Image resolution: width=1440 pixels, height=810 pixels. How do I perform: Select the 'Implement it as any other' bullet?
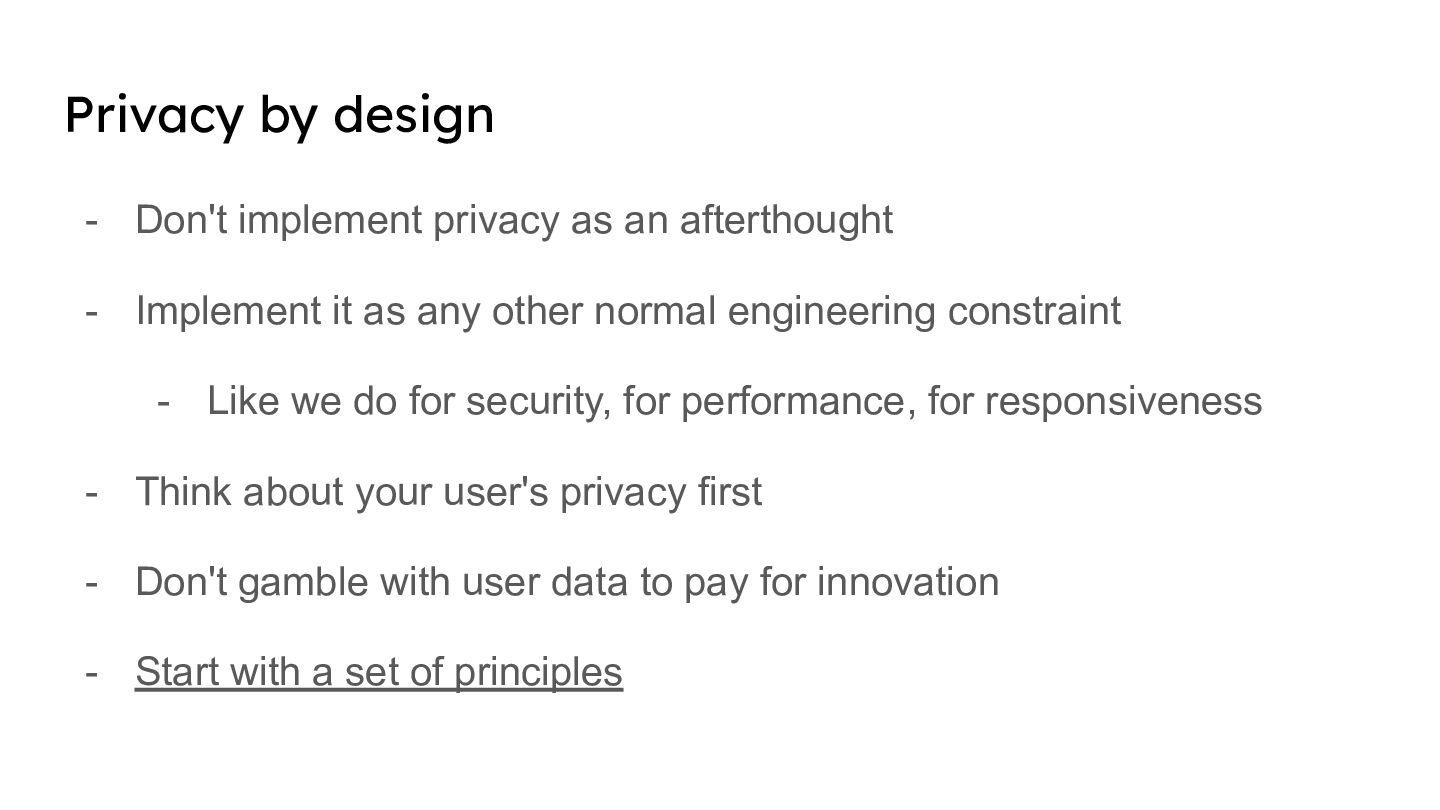tap(627, 311)
